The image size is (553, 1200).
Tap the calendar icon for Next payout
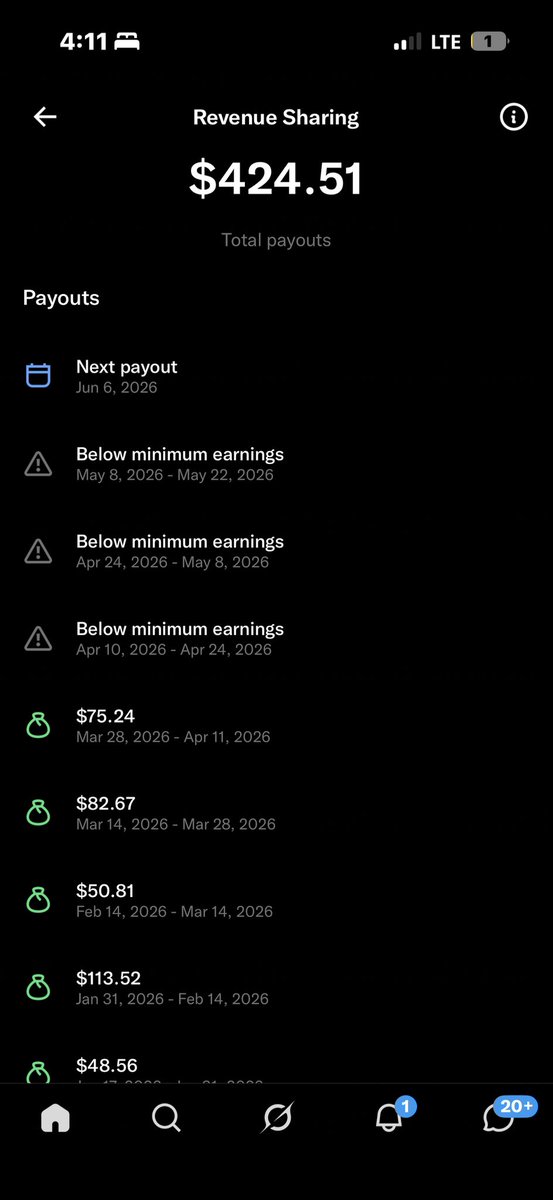click(38, 376)
